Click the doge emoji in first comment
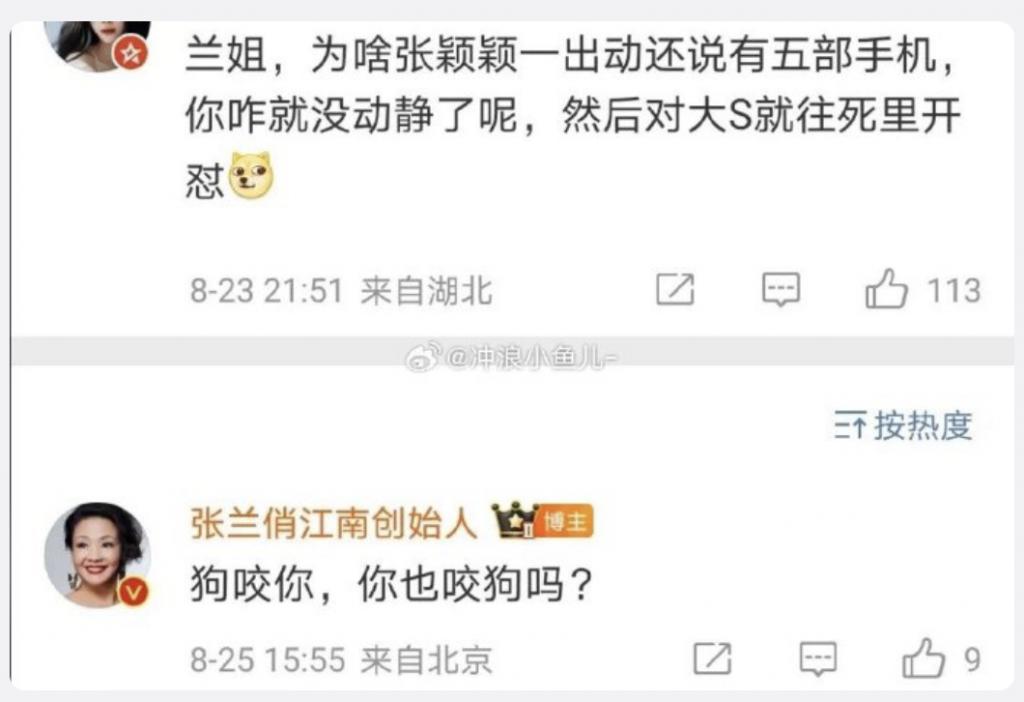 coord(251,175)
